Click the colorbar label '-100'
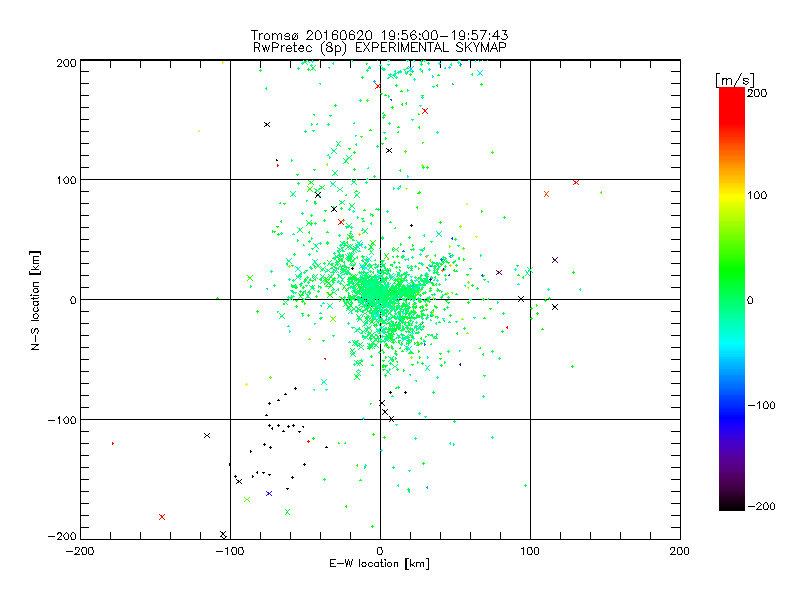Screen dimensions: 800x600 pos(761,406)
